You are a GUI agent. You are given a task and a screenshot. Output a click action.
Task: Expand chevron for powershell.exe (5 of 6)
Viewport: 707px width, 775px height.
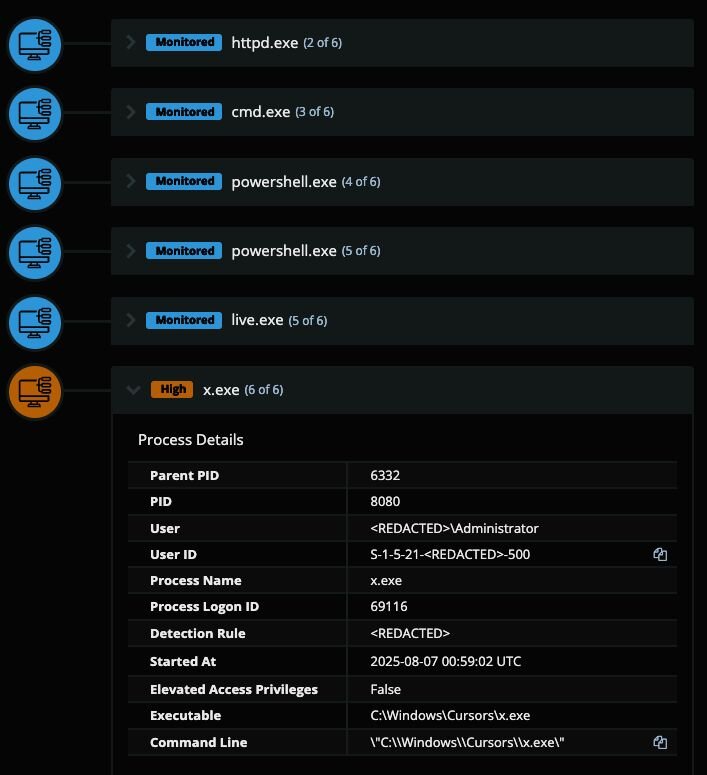click(x=130, y=251)
